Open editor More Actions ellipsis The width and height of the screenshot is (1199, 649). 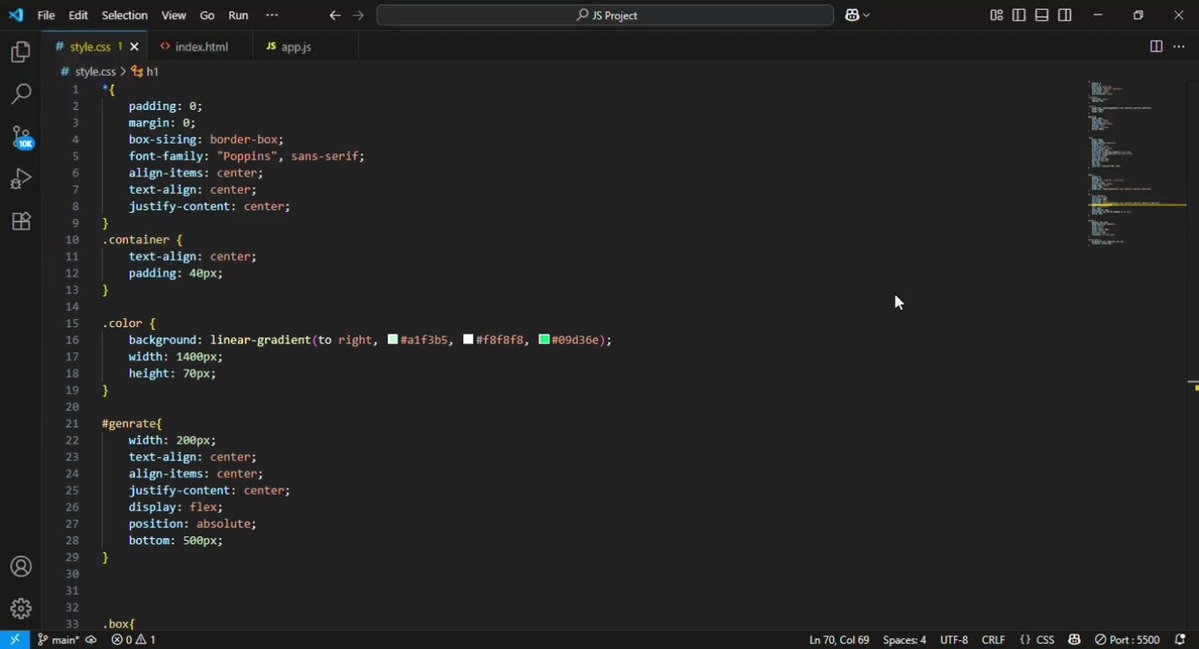pyautogui.click(x=1179, y=47)
